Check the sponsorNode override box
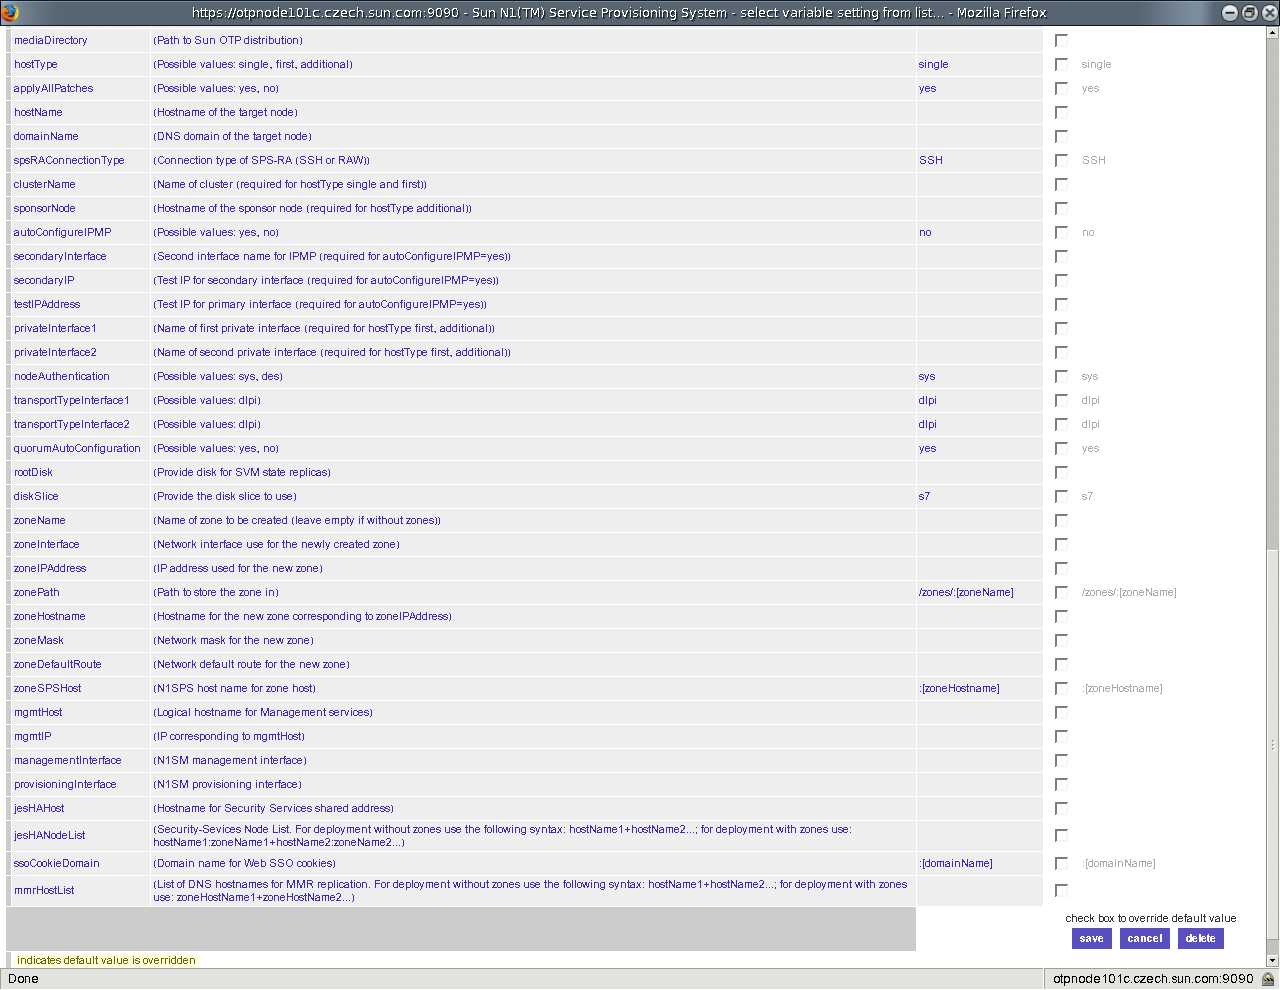The image size is (1280, 990). coord(1061,208)
